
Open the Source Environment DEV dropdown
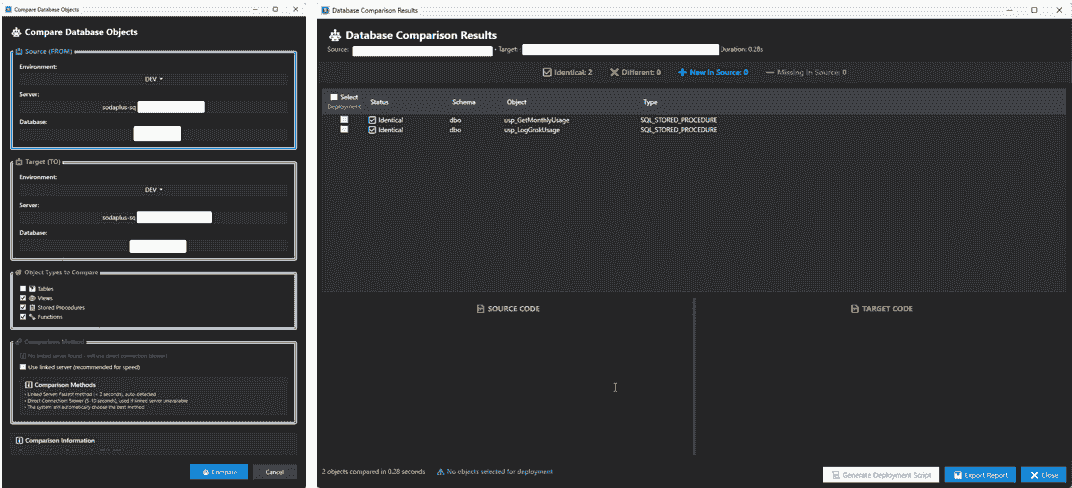(x=153, y=78)
